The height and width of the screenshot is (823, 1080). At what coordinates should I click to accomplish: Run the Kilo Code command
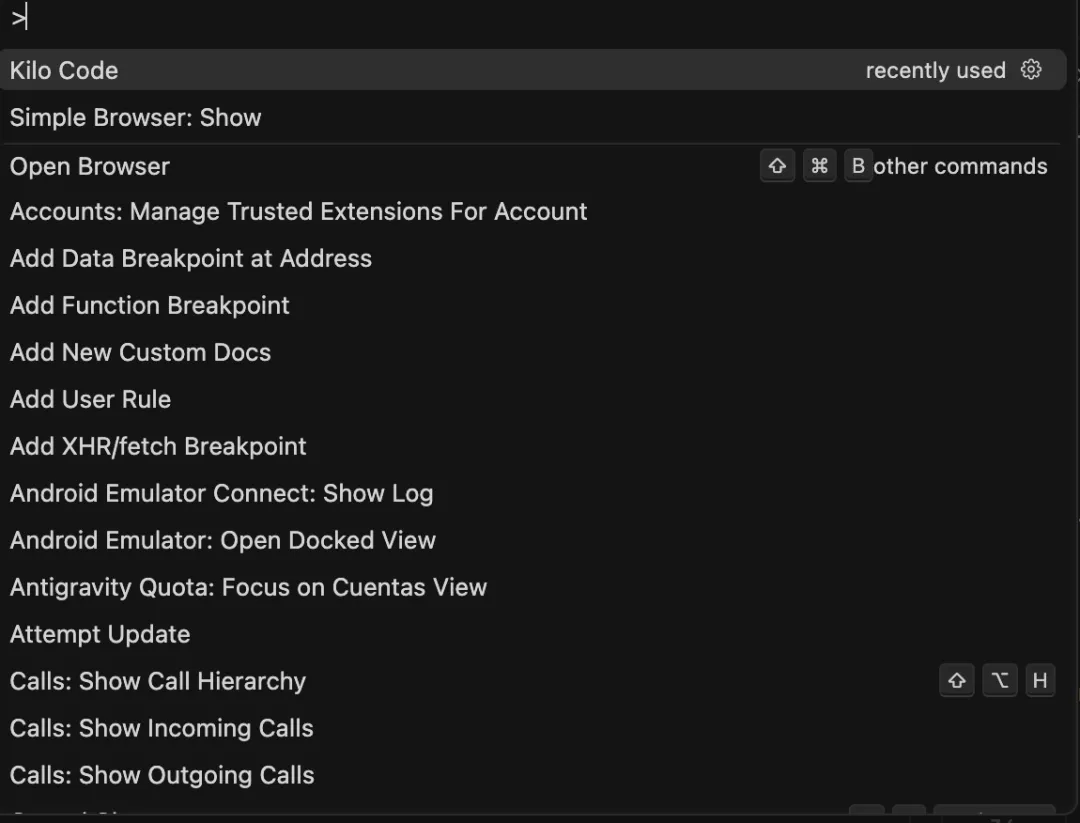[x=64, y=71]
